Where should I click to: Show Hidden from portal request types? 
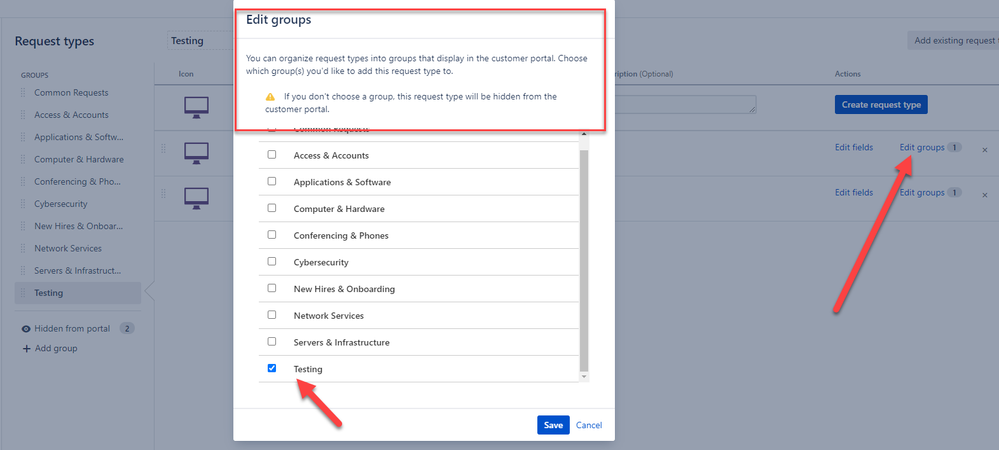pyautogui.click(x=72, y=329)
